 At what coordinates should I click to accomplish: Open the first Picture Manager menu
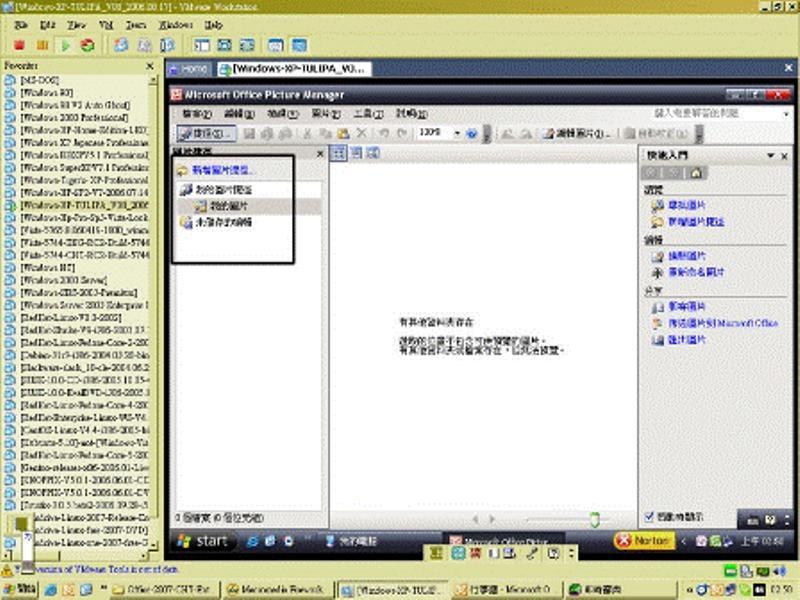196,114
